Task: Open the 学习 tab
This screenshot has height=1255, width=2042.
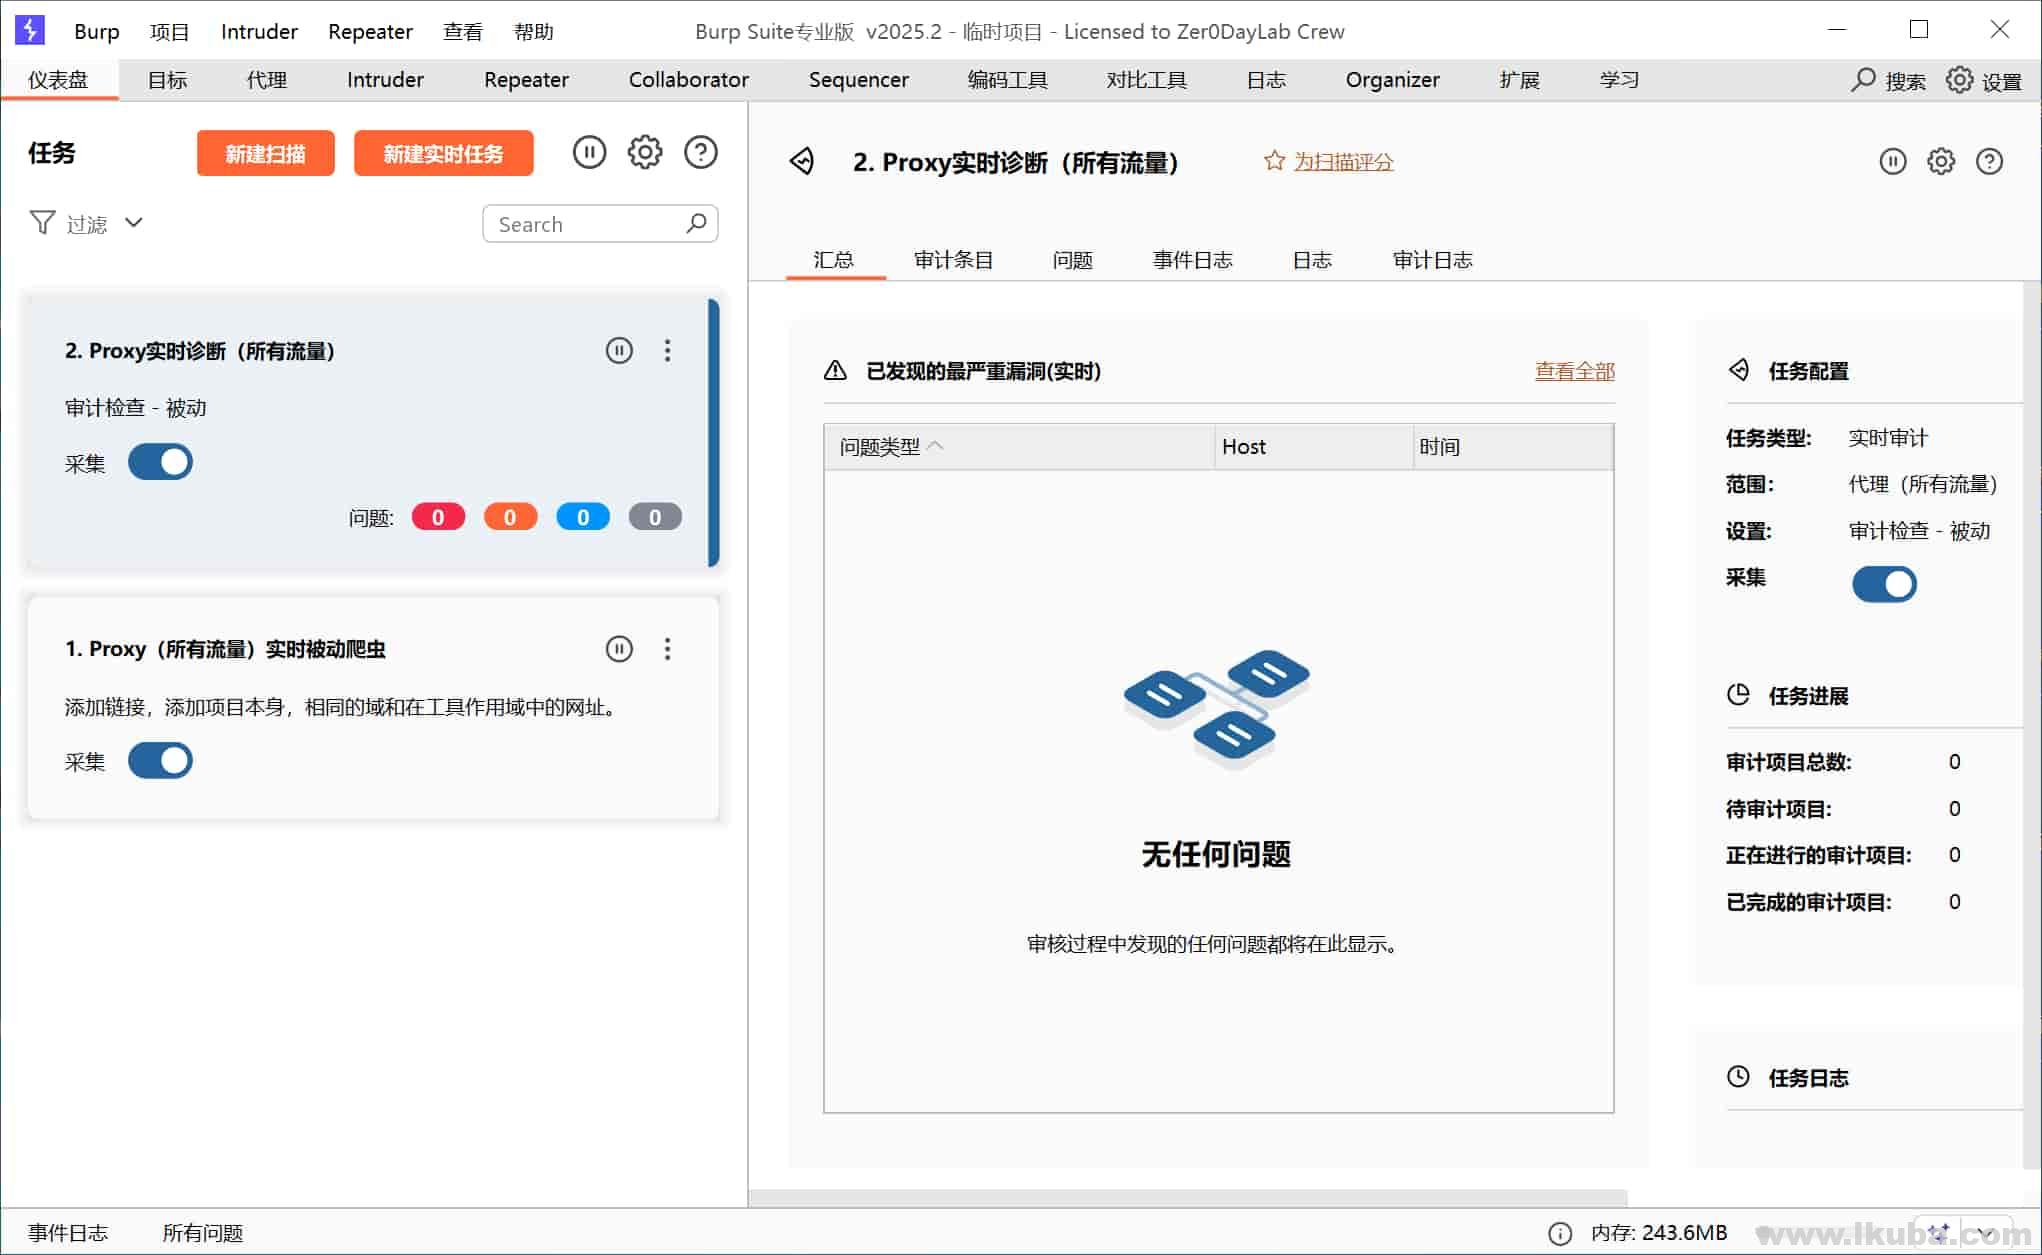Action: click(1619, 80)
